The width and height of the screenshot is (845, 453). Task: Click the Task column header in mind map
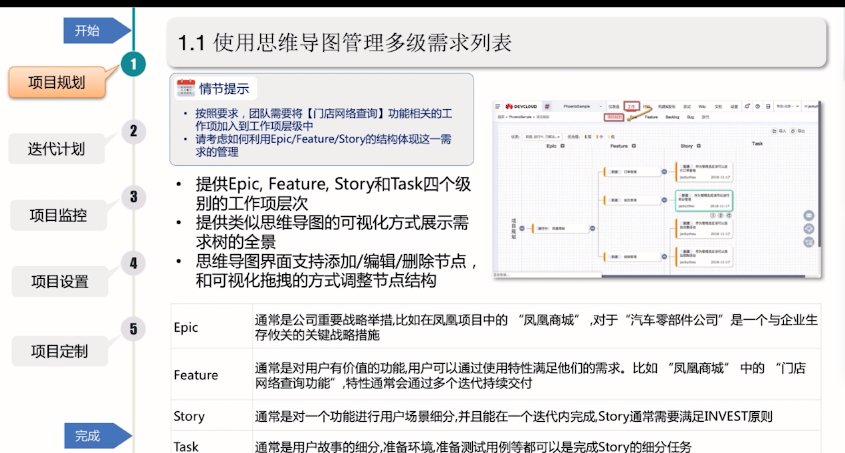(x=757, y=143)
